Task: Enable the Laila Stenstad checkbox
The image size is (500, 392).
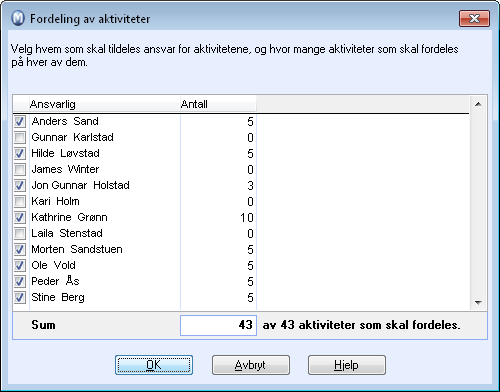Action: click(20, 233)
